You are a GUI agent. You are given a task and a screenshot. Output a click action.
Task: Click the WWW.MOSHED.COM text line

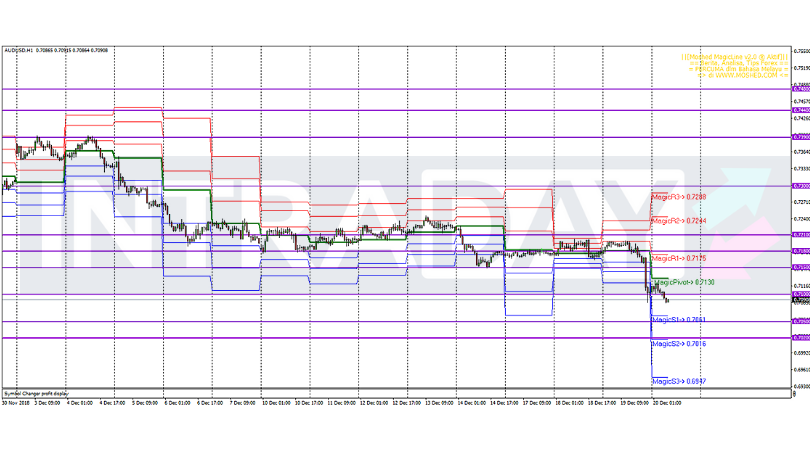coord(742,75)
